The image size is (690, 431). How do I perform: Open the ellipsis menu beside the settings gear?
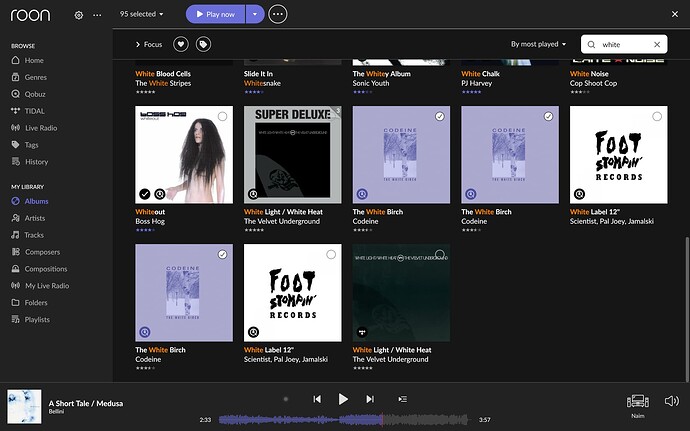[x=97, y=15]
